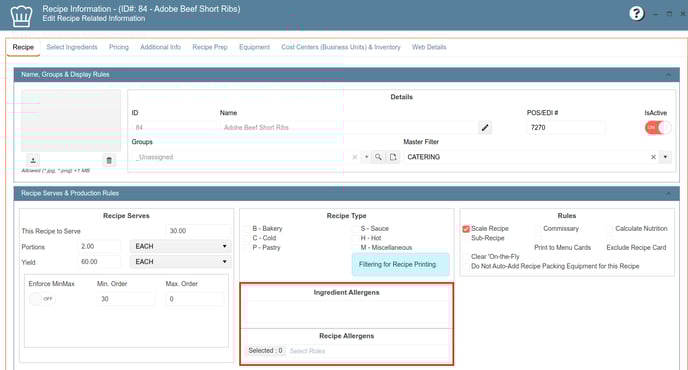Screen dimensions: 688x370
Task: Click This Recipe to Serve field
Action: [x=198, y=231]
